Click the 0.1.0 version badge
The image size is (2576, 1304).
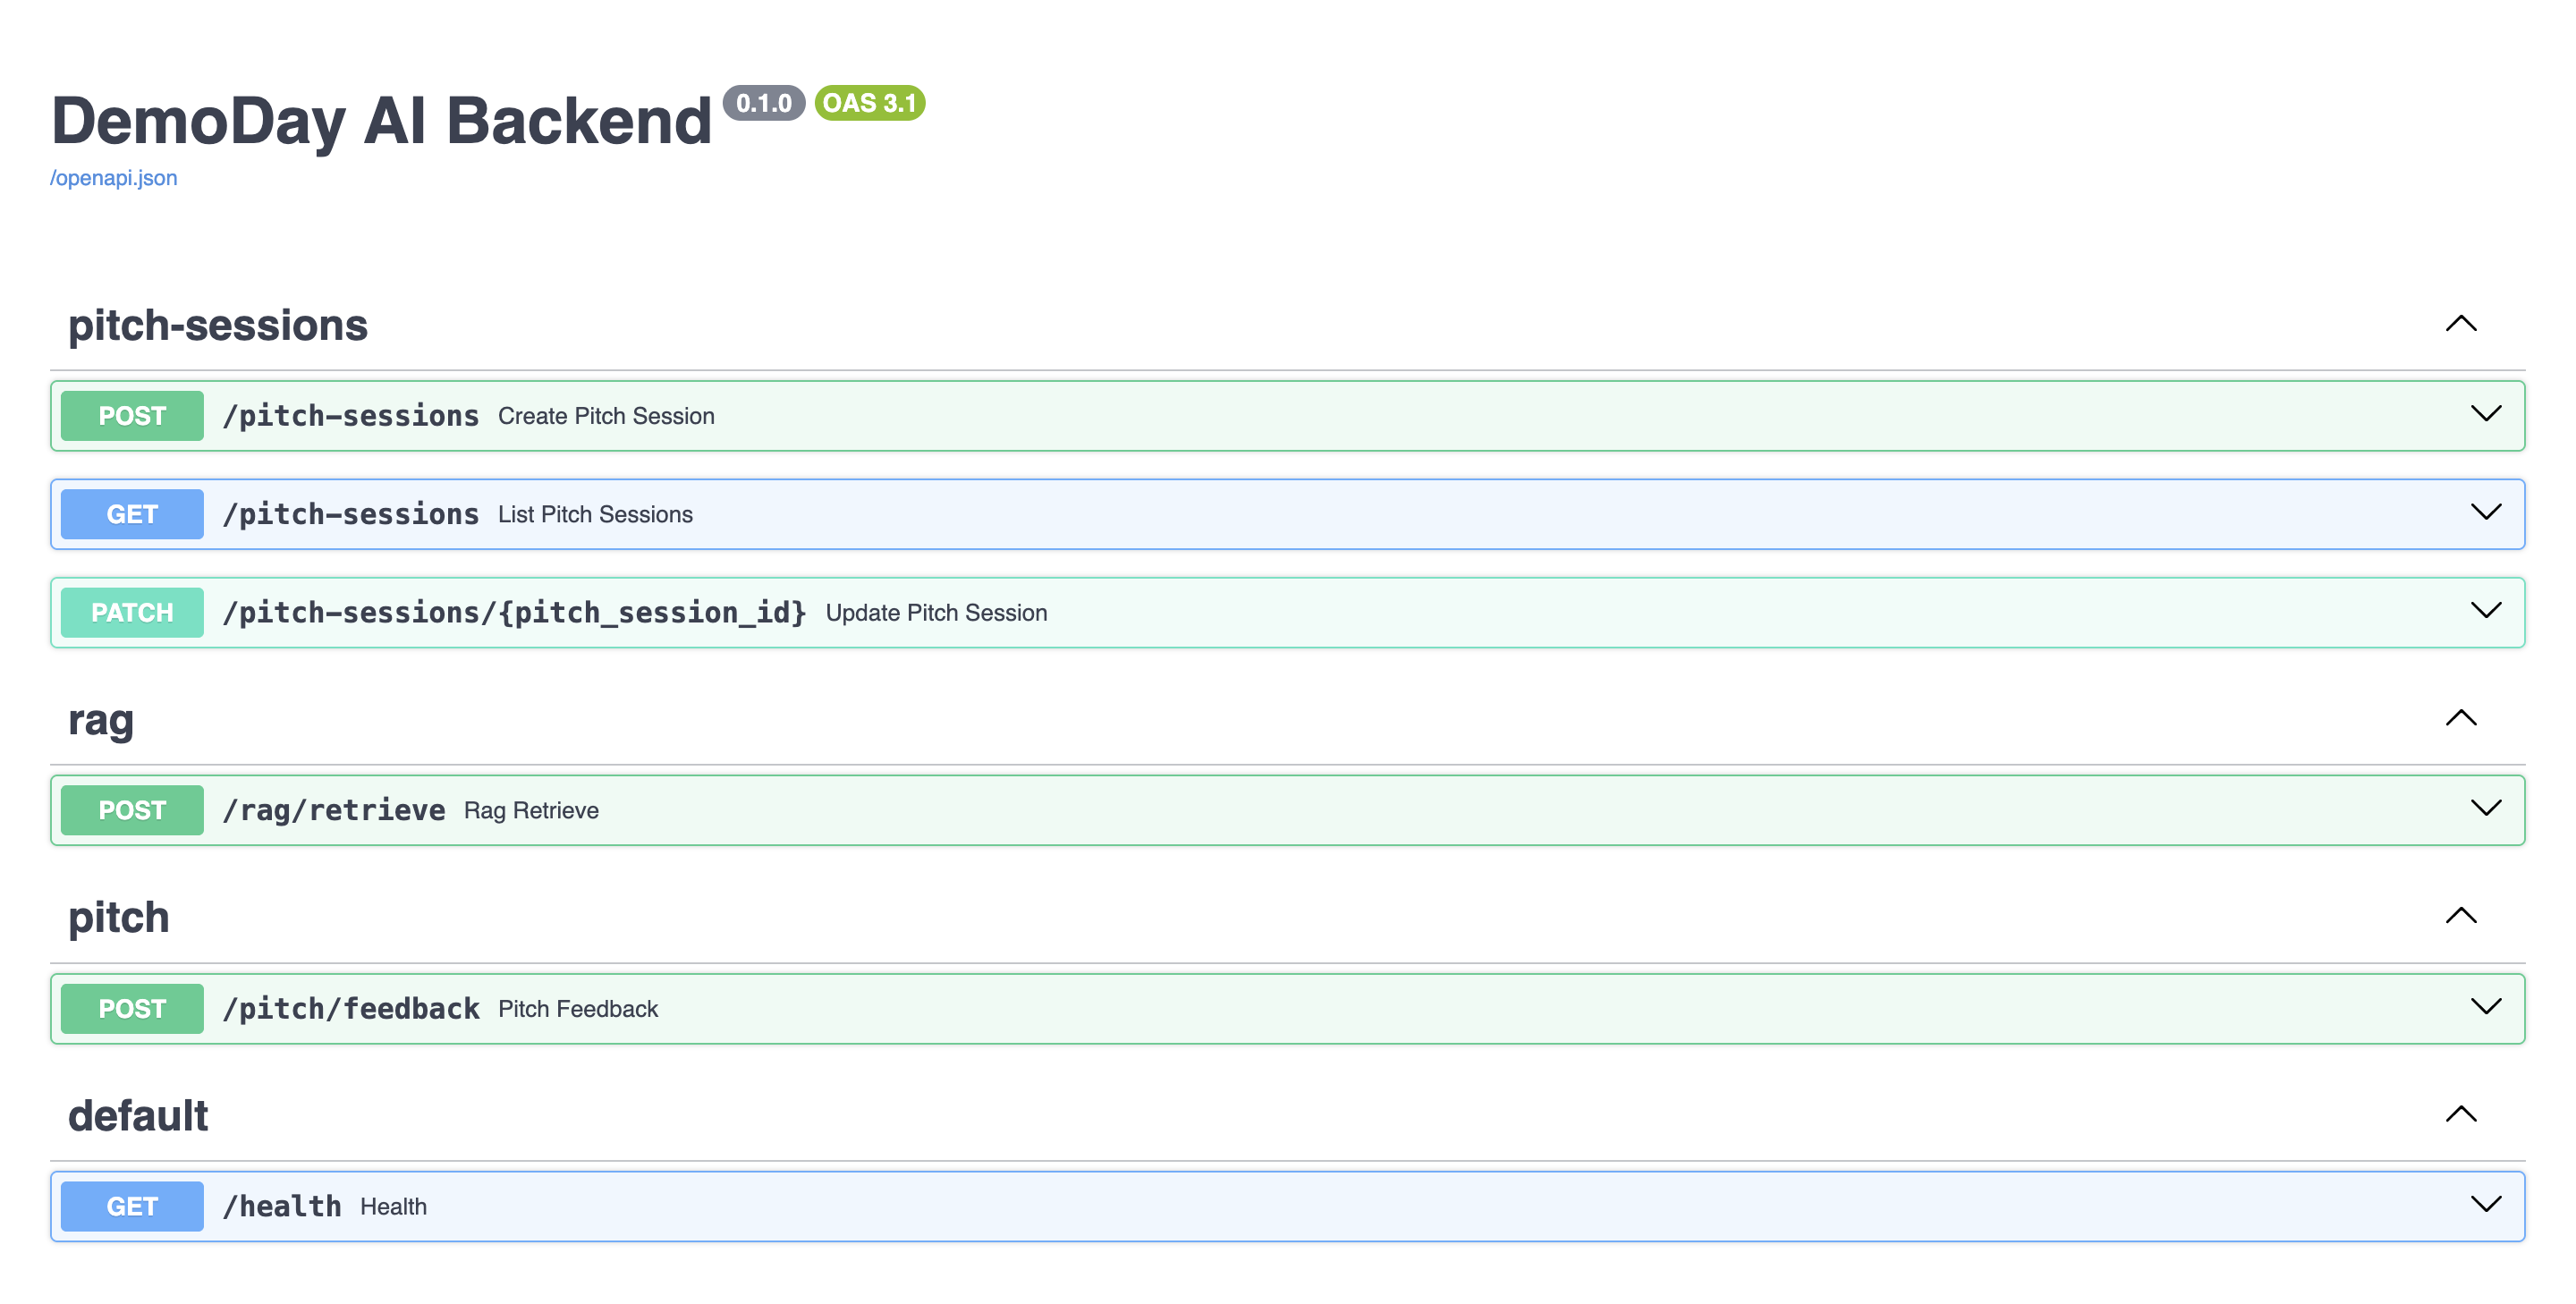click(x=763, y=103)
